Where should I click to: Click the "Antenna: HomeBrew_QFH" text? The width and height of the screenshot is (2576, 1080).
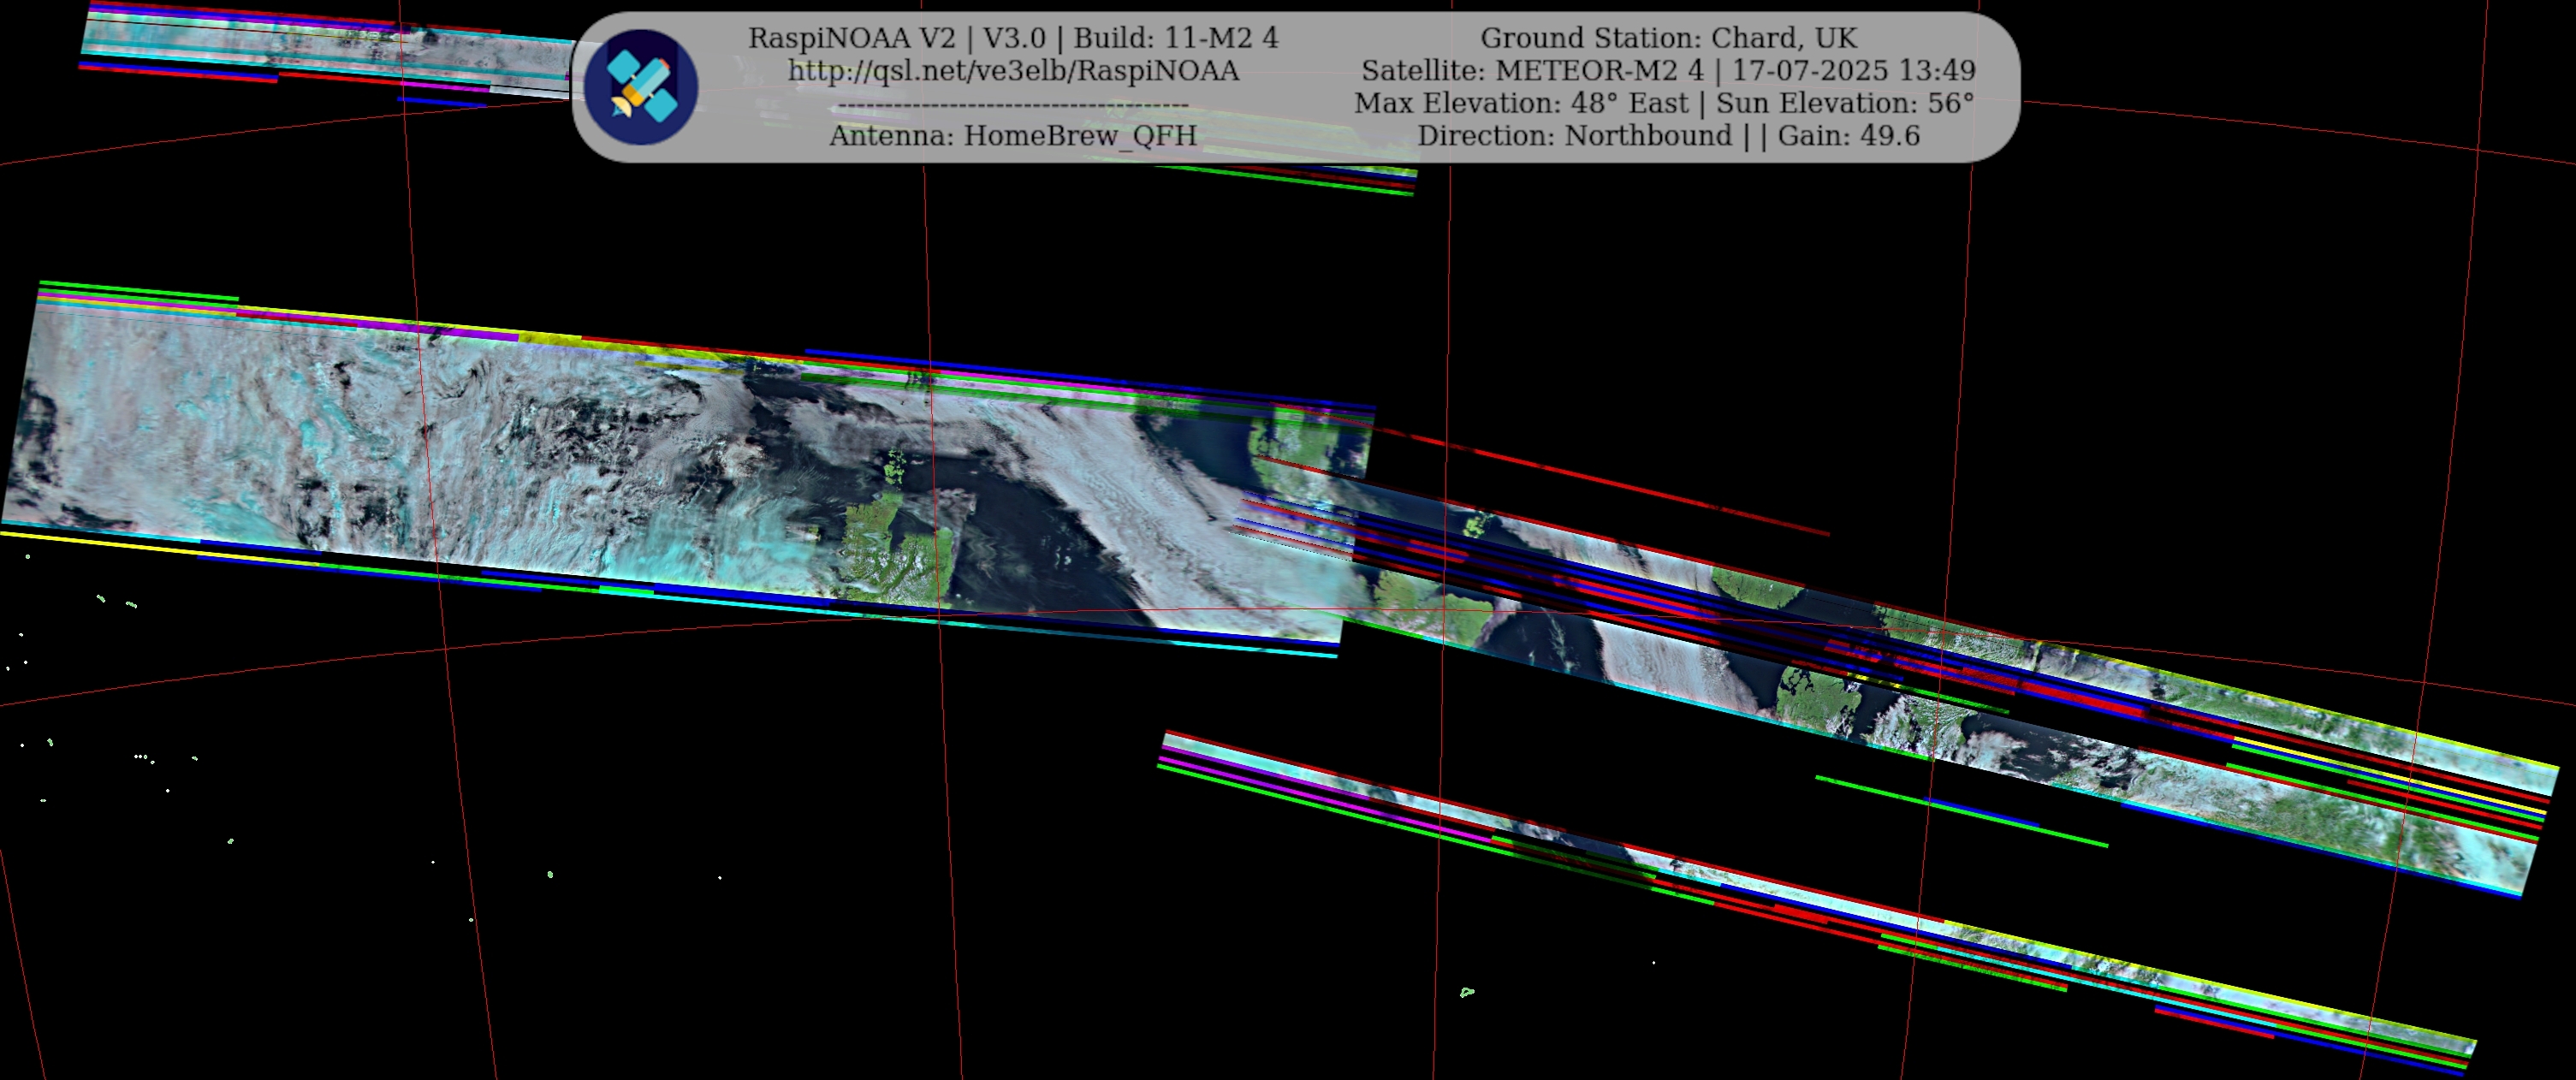[x=1013, y=136]
